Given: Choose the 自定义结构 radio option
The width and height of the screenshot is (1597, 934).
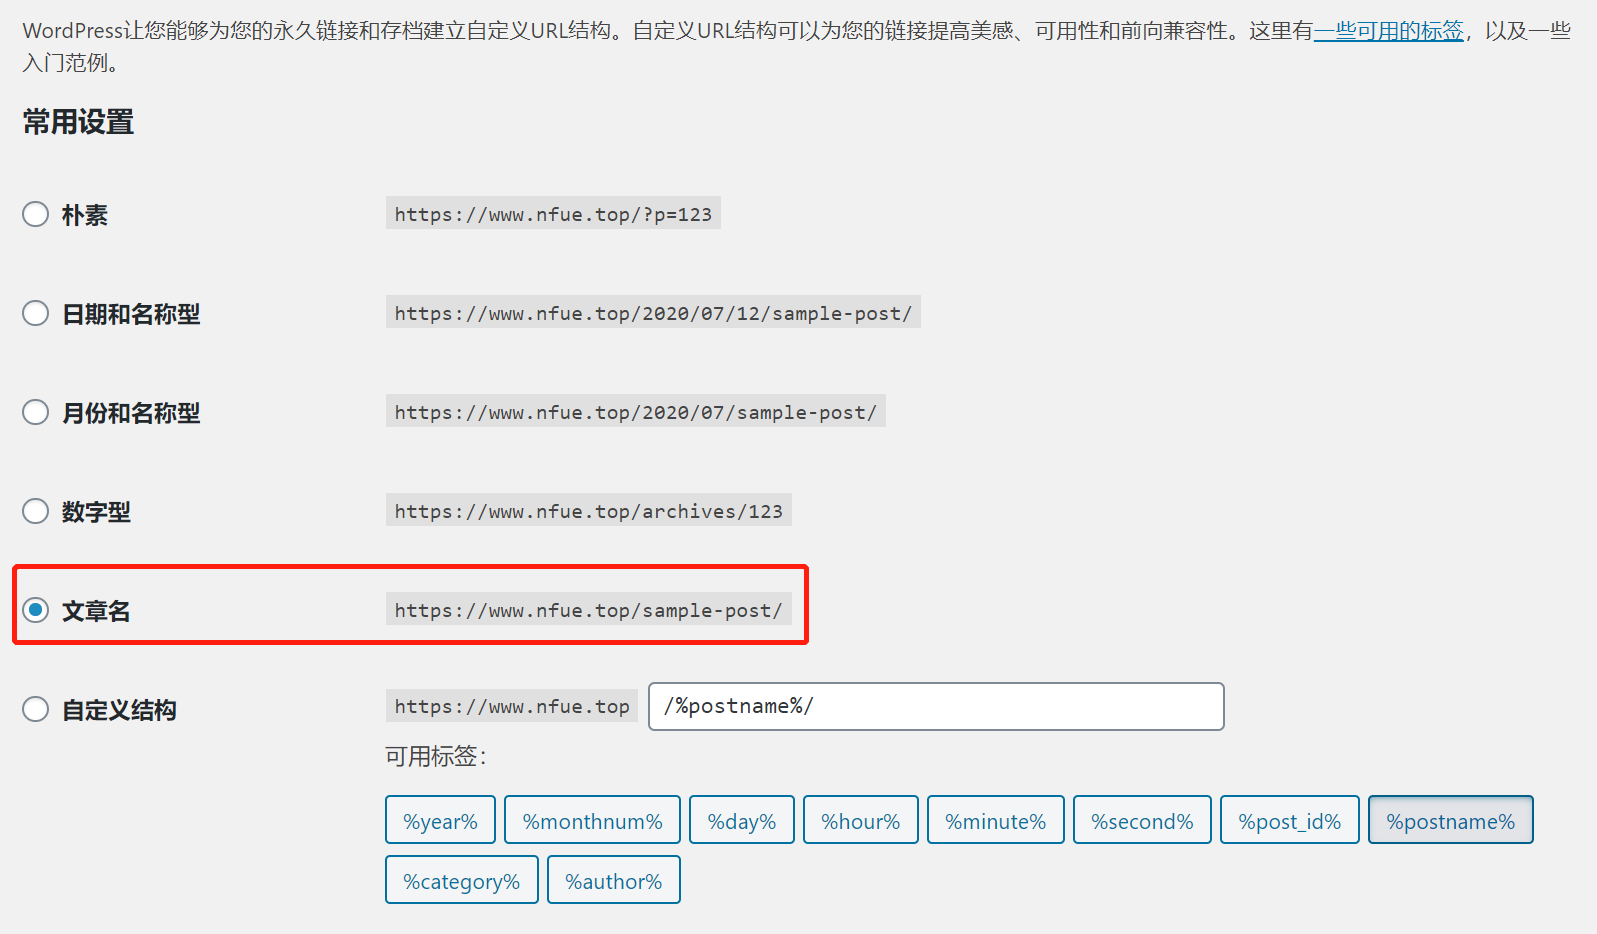Looking at the screenshot, I should pos(36,709).
